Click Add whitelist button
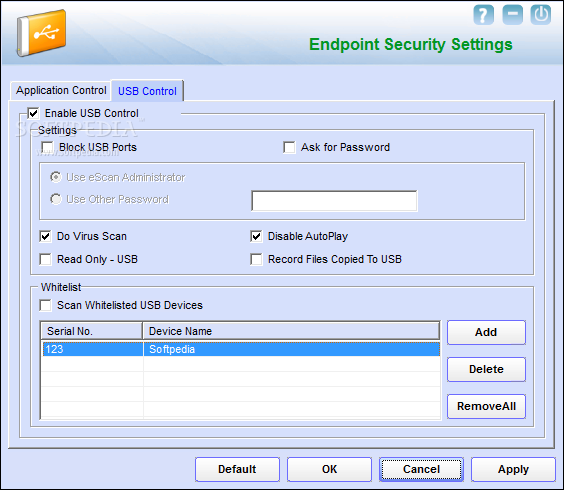The height and width of the screenshot is (490, 564). (486, 332)
